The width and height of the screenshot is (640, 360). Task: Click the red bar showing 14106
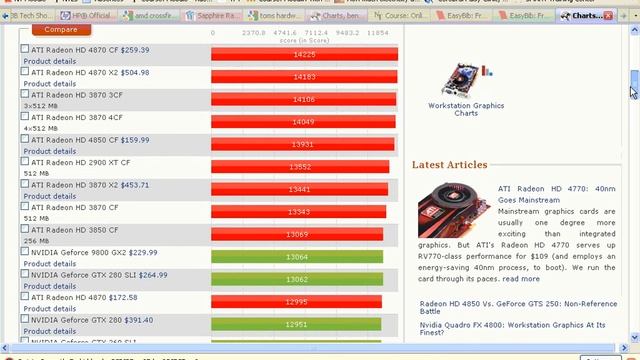click(304, 99)
